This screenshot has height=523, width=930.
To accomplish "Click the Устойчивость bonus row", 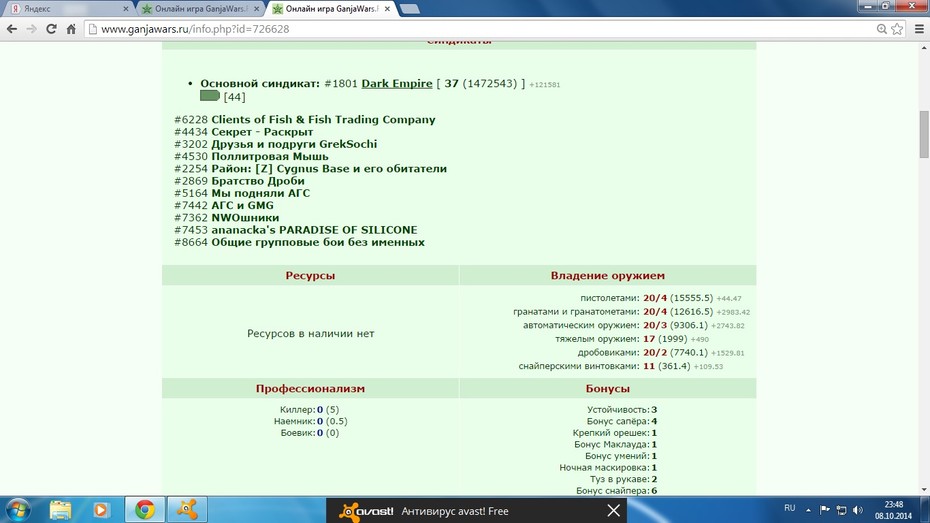I will (x=622, y=410).
